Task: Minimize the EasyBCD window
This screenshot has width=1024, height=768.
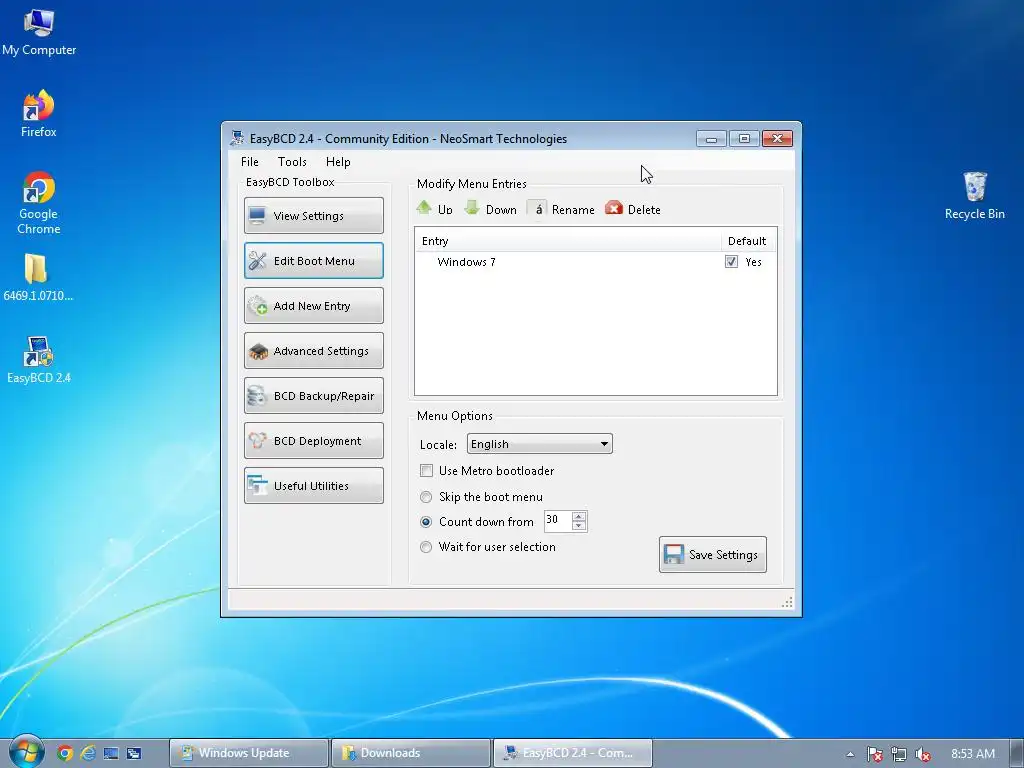Action: [711, 138]
